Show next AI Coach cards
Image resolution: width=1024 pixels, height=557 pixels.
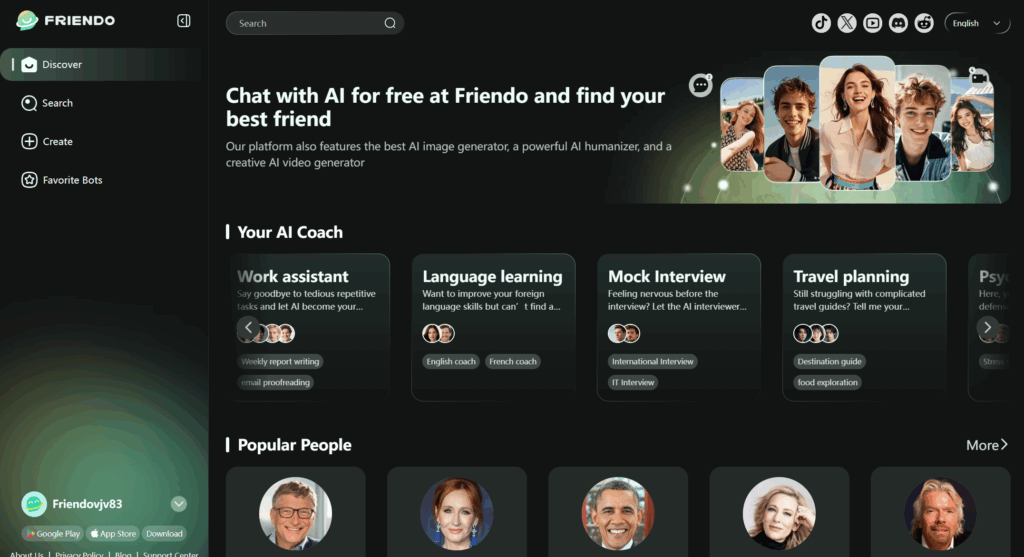click(x=987, y=327)
